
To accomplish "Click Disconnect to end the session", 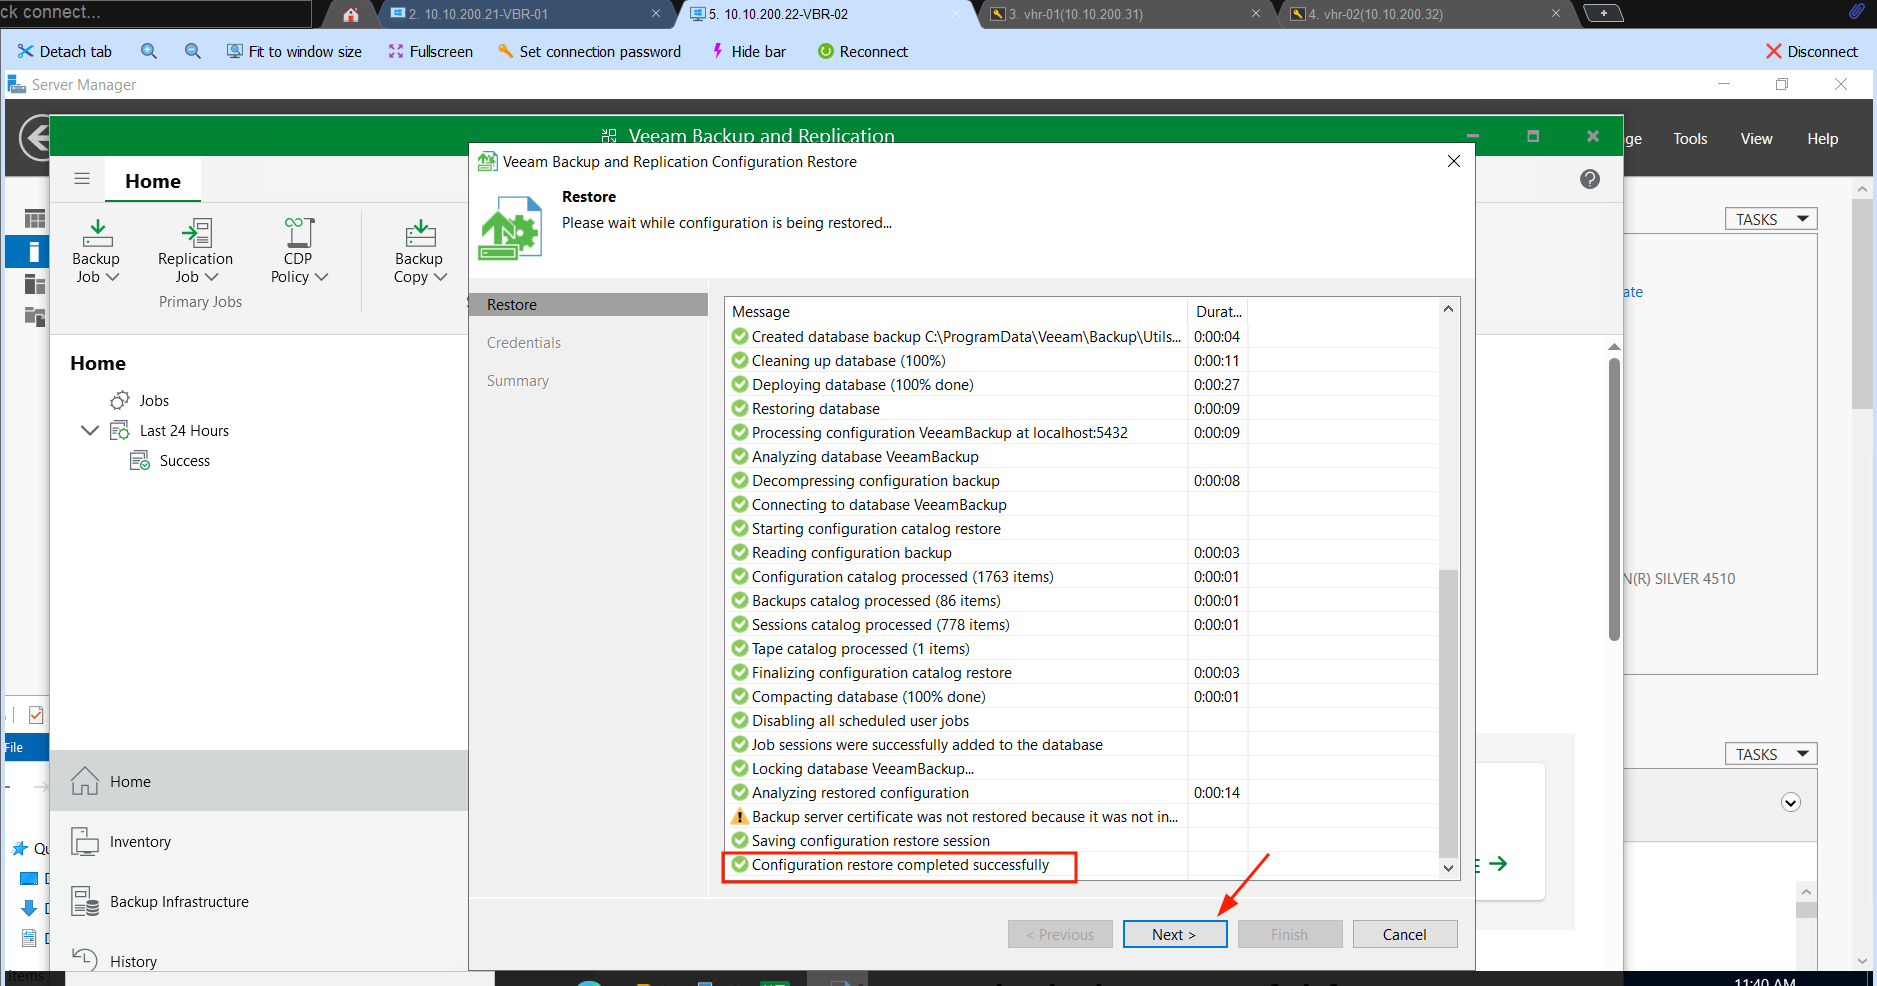I will (1811, 51).
